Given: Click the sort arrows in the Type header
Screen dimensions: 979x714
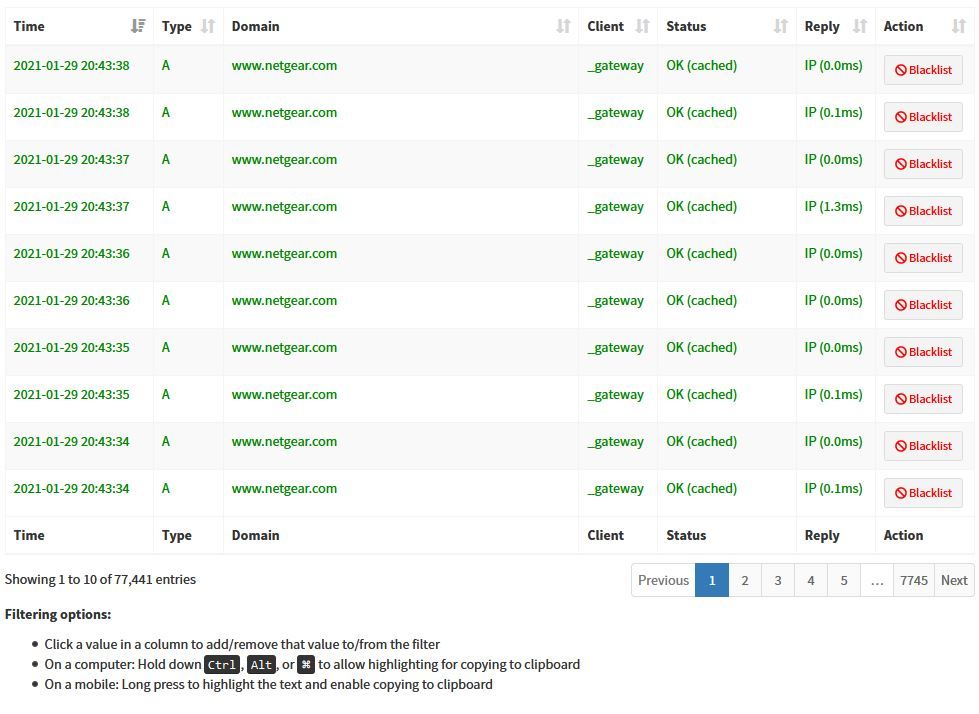Looking at the screenshot, I should [x=208, y=26].
